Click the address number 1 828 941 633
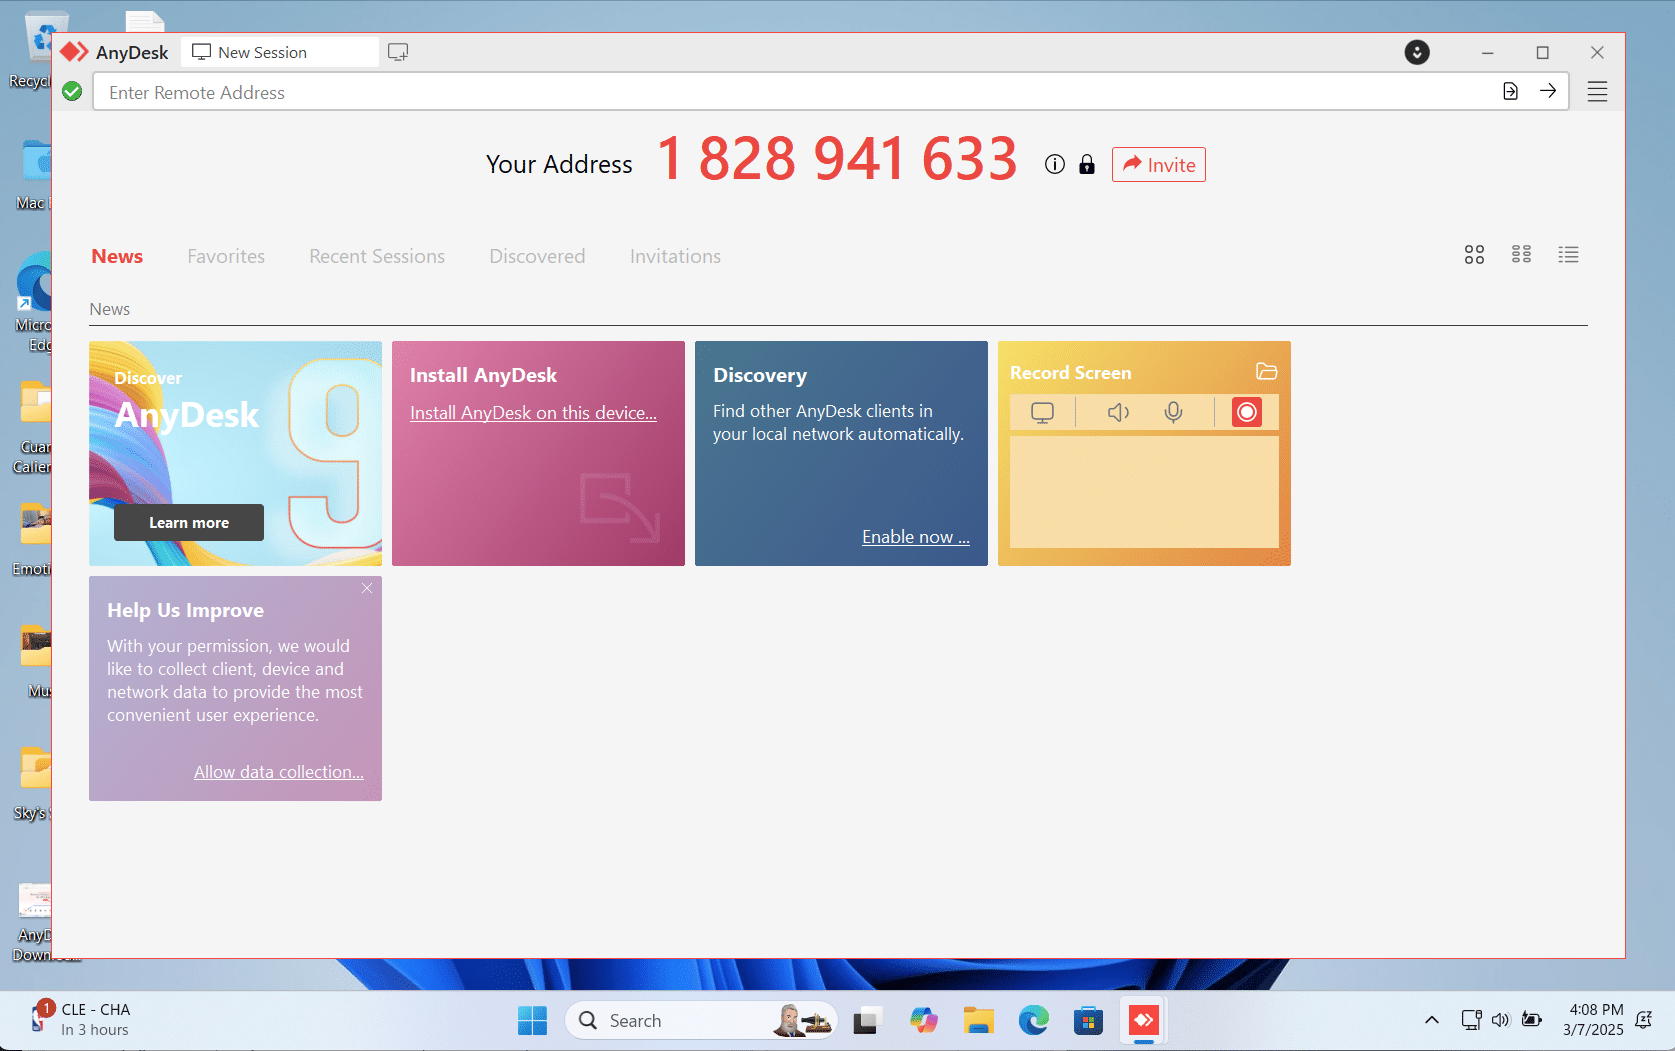Screen dimensions: 1675x1051 [x=837, y=159]
